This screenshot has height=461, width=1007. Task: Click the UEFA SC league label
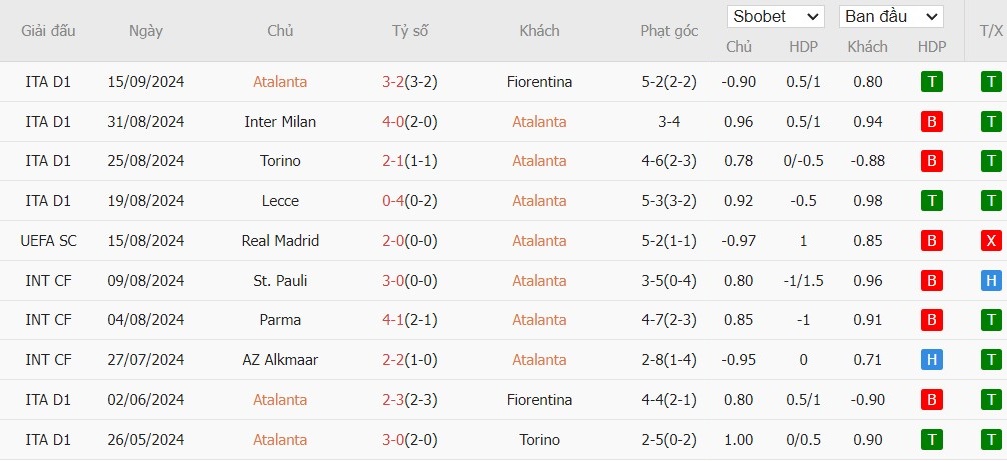pos(48,241)
